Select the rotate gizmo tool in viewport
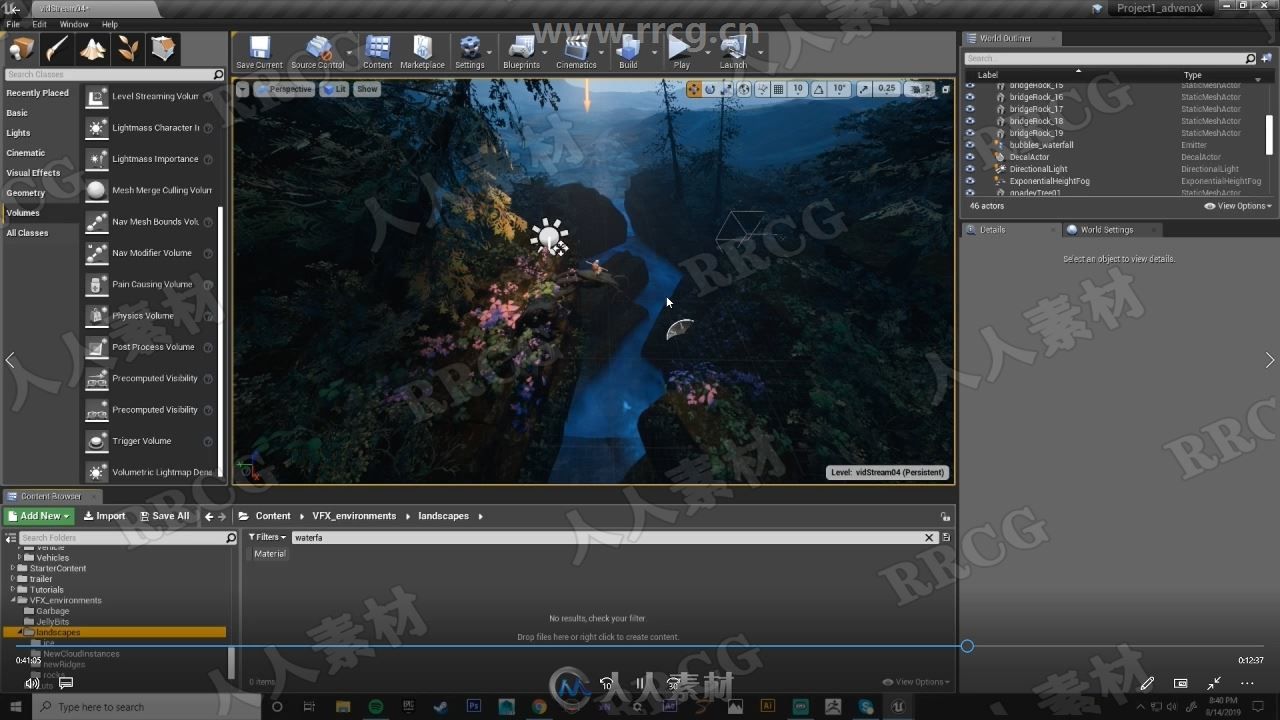Viewport: 1280px width, 720px height. 710,89
